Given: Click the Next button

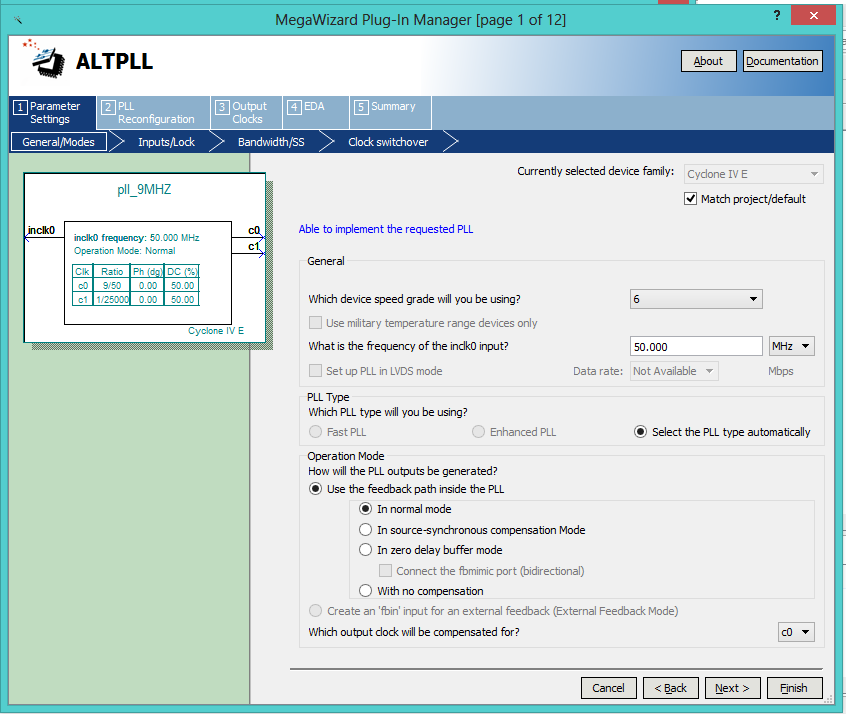Looking at the screenshot, I should coord(732,688).
